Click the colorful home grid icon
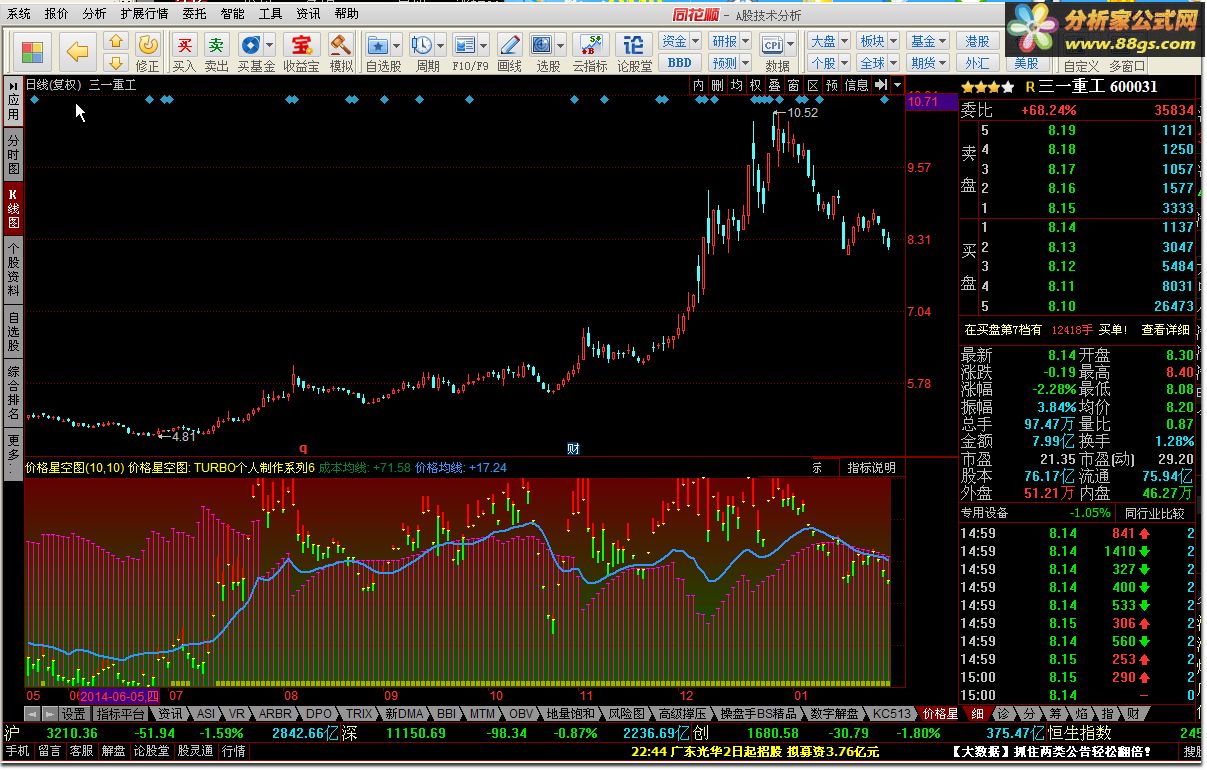This screenshot has width=1207, height=770. 32,51
